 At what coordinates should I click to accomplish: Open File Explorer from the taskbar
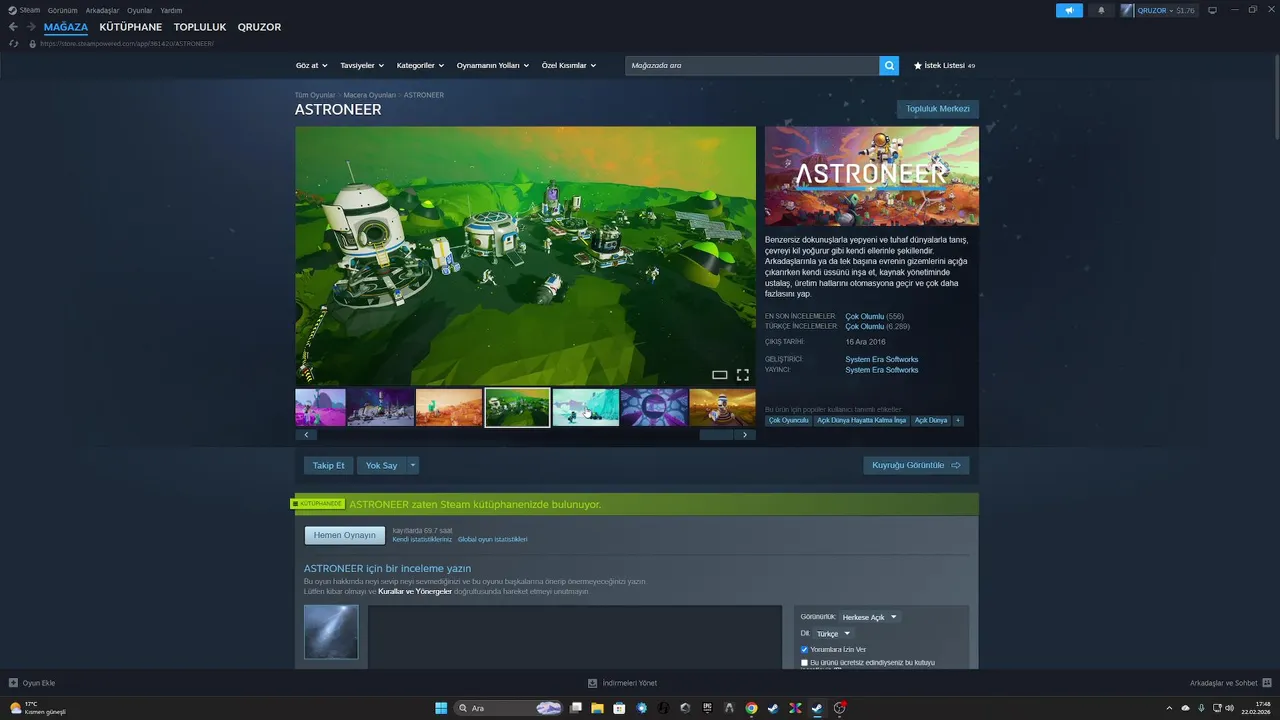click(597, 708)
